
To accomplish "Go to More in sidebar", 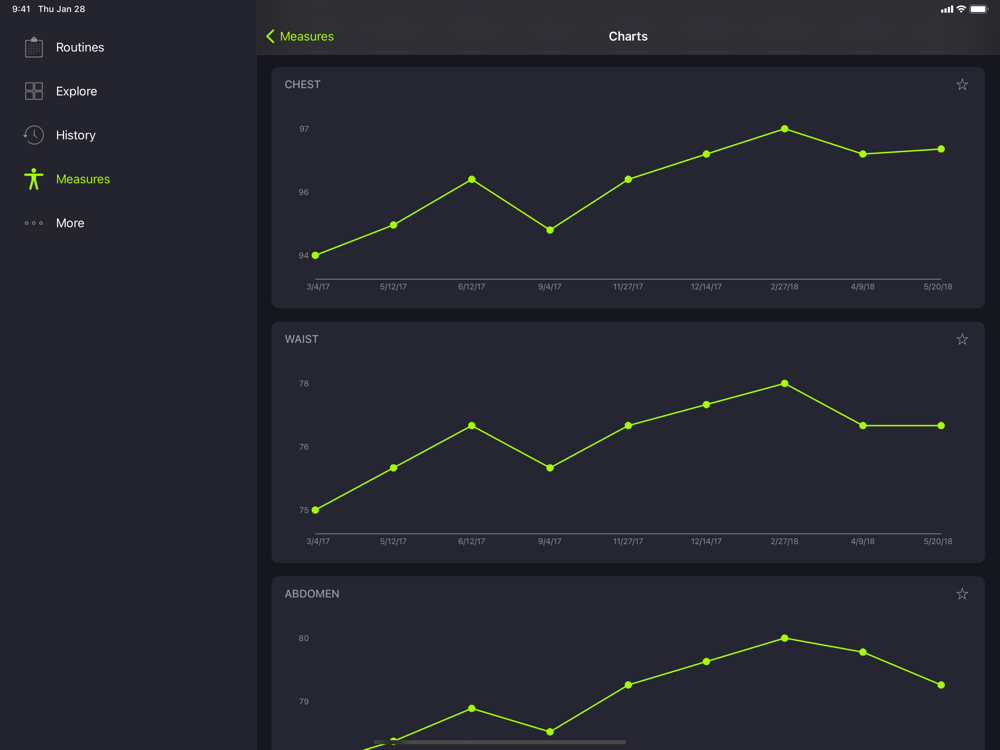I will [x=70, y=223].
